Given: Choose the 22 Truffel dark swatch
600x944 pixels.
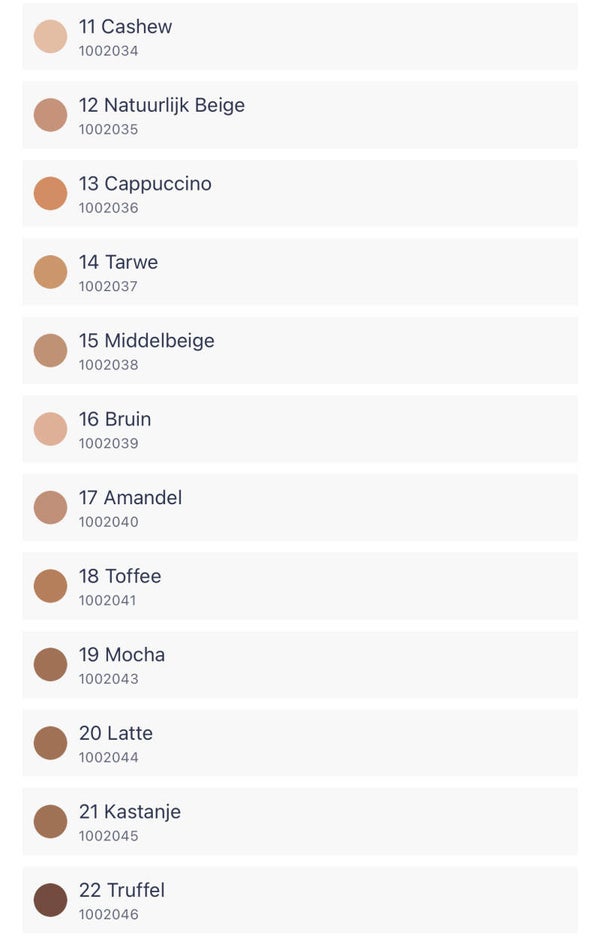Looking at the screenshot, I should tap(50, 900).
